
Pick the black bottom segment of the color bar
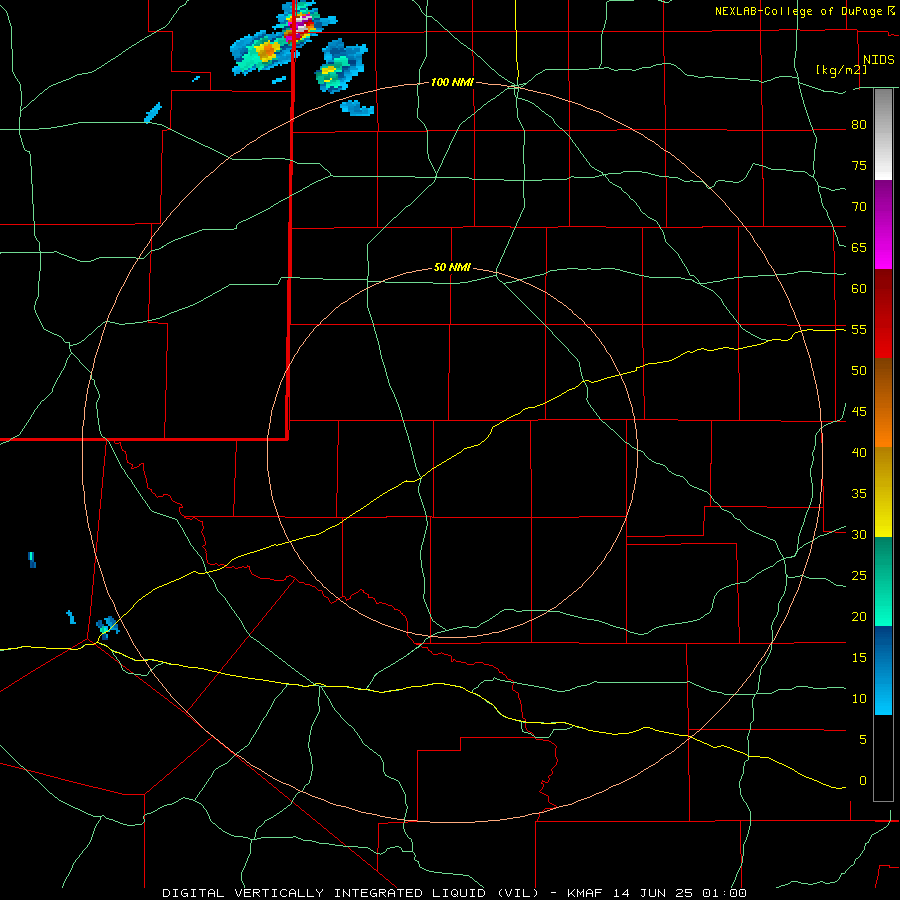[883, 758]
